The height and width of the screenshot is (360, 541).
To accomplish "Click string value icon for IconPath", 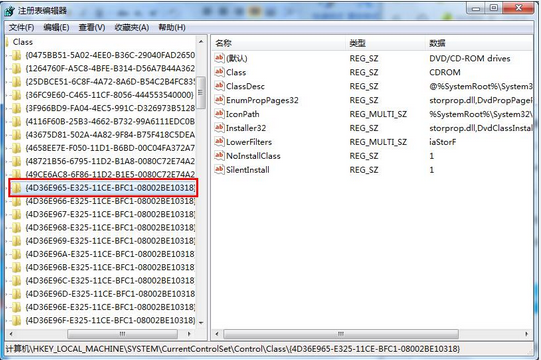I will pos(219,114).
